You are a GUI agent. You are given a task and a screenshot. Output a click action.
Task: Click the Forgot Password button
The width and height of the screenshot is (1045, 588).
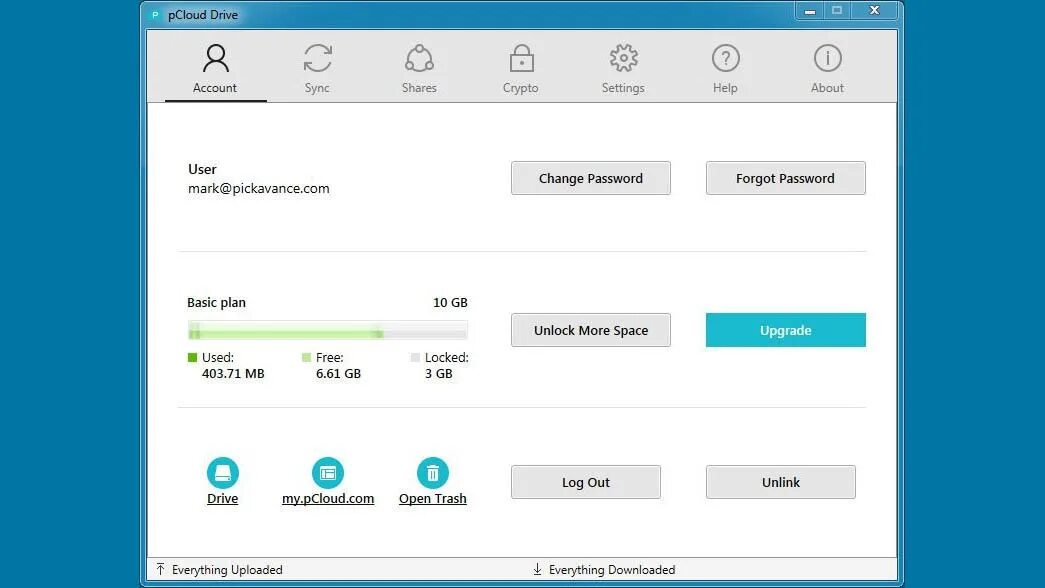(x=786, y=178)
